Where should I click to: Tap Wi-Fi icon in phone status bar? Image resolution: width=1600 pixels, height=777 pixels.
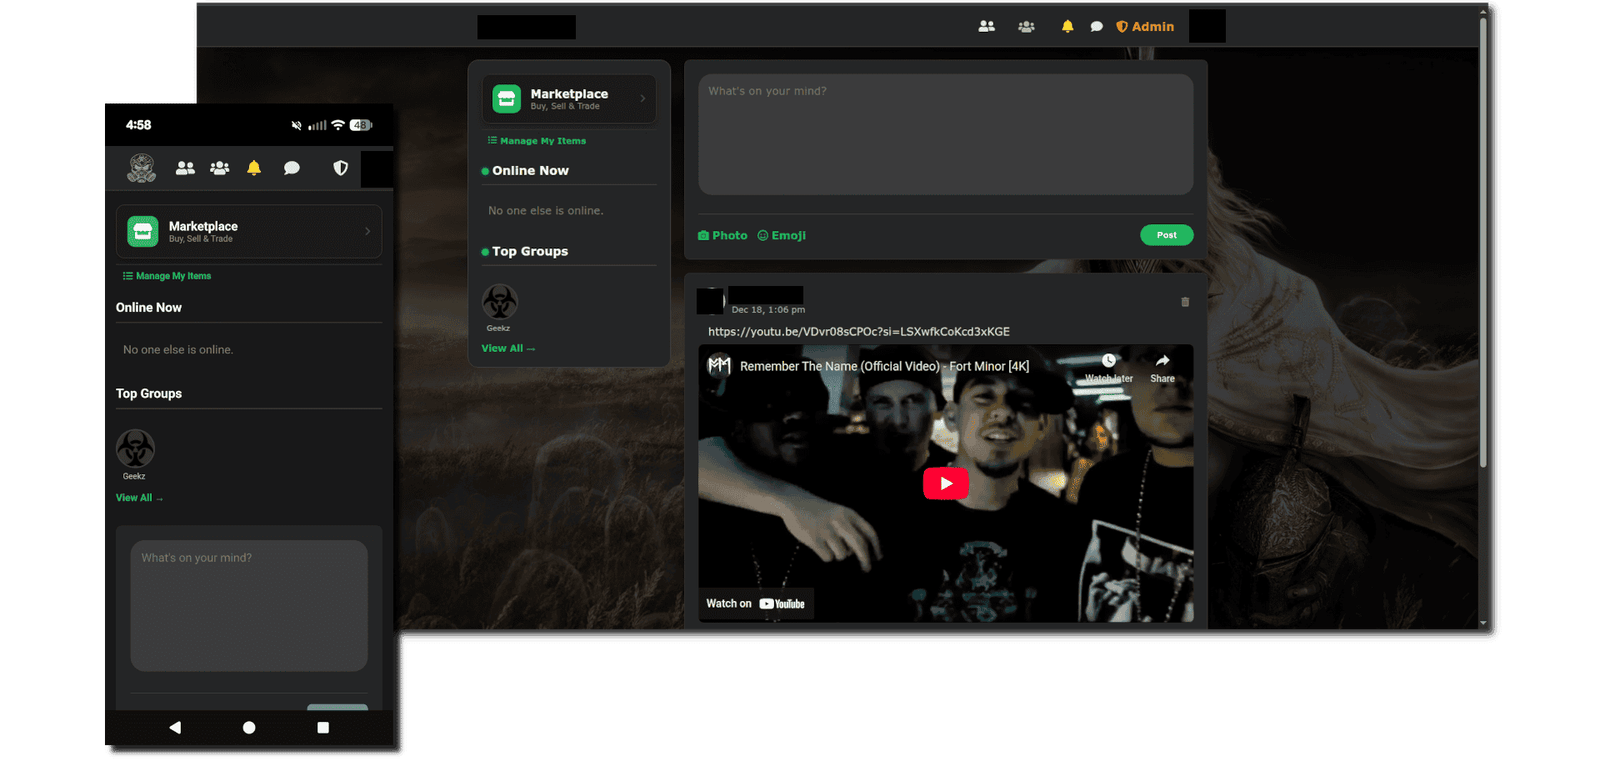pyautogui.click(x=338, y=125)
